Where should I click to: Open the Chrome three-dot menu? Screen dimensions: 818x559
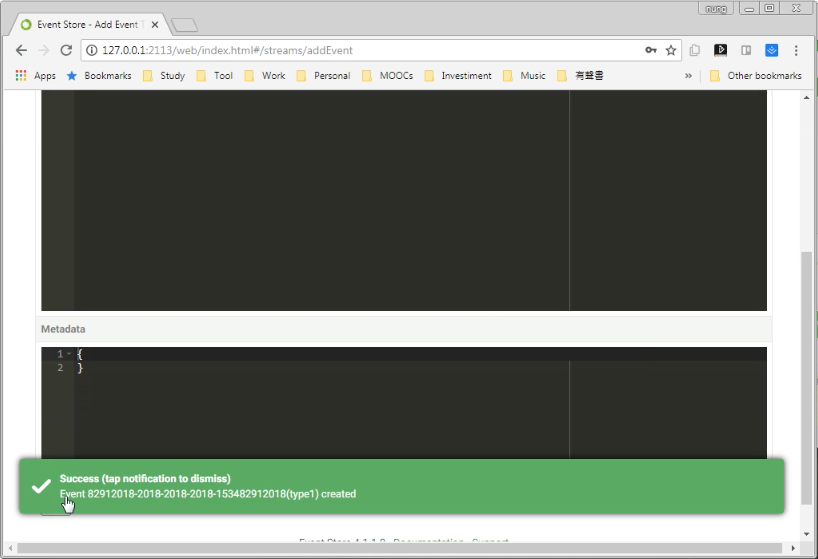(x=796, y=50)
